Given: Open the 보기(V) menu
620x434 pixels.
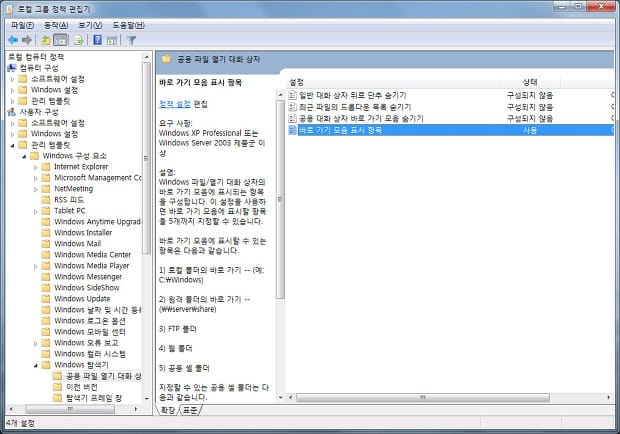Looking at the screenshot, I should point(90,24).
